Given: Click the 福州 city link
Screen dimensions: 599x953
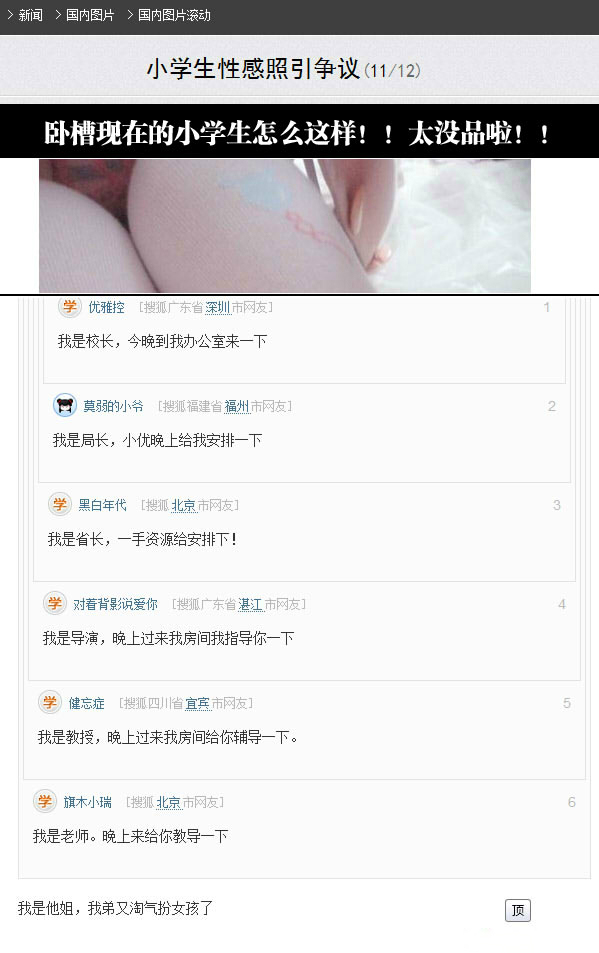Looking at the screenshot, I should (x=237, y=406).
